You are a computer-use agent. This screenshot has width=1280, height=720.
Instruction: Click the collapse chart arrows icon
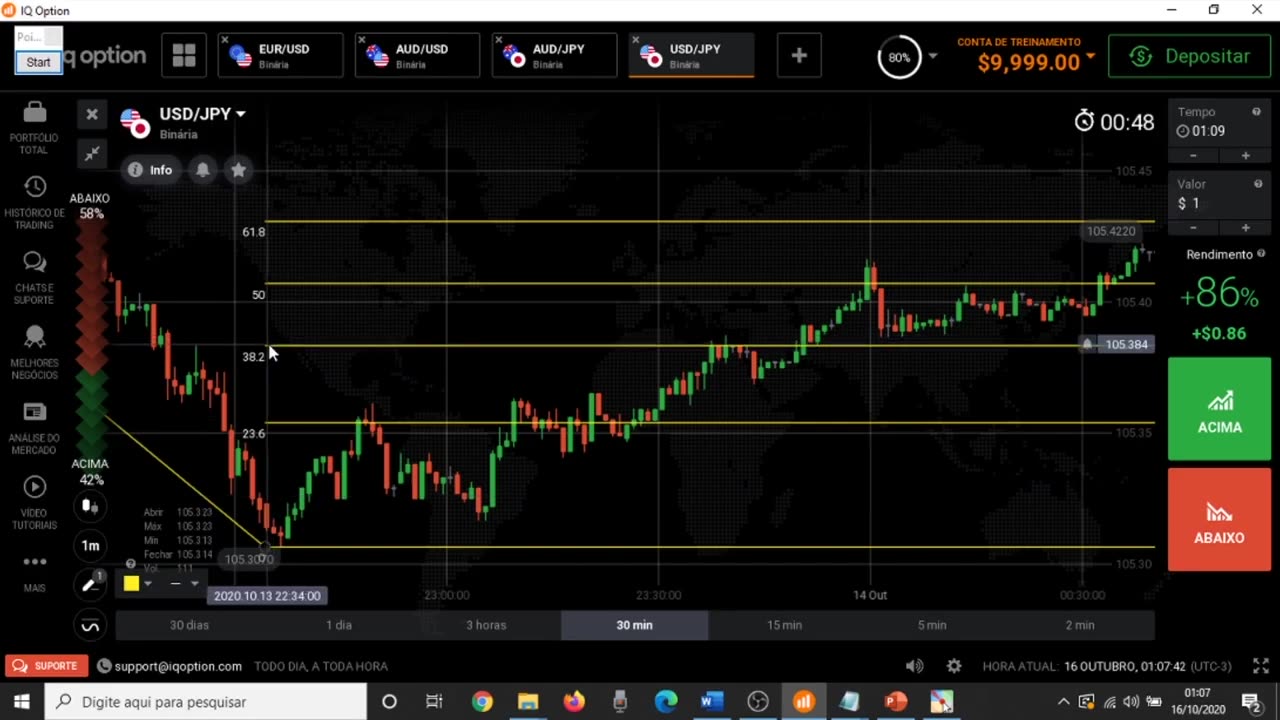[92, 153]
